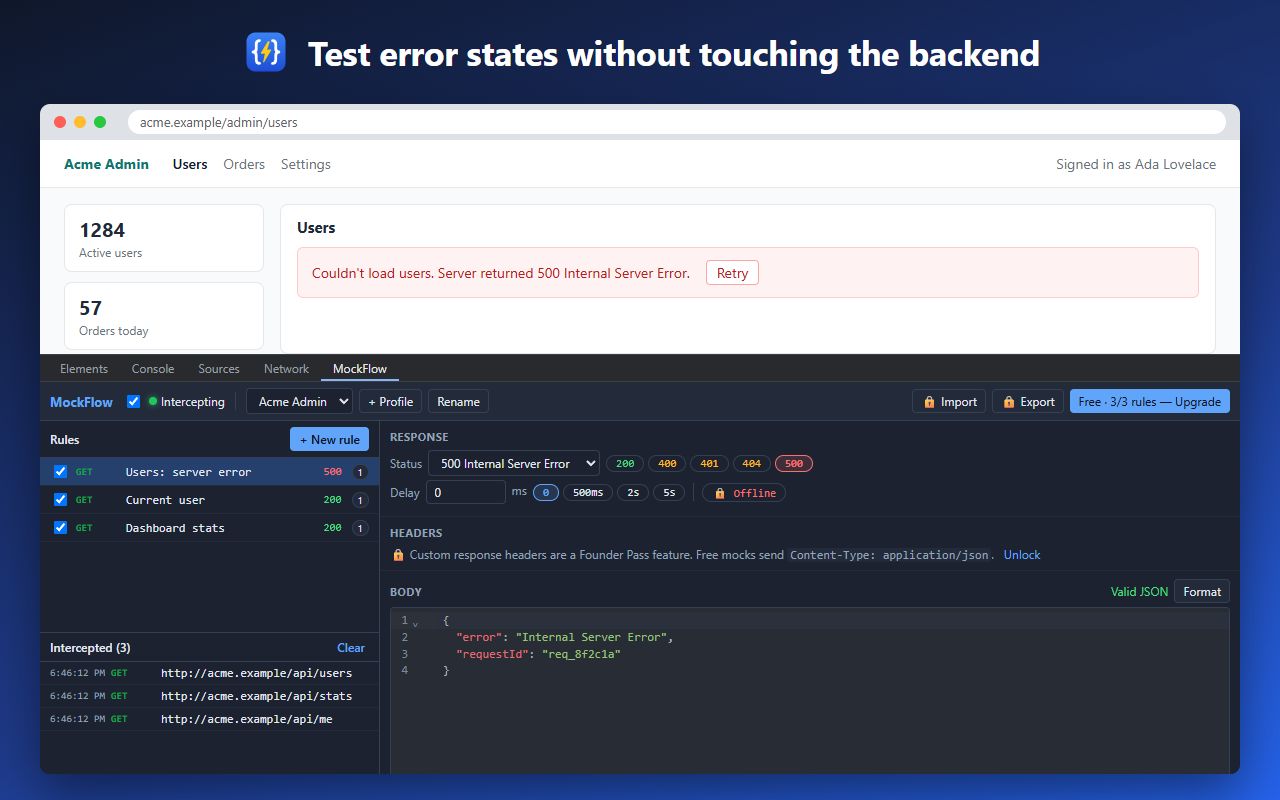
Task: Set delay with the 2s preset chip
Action: coord(633,493)
